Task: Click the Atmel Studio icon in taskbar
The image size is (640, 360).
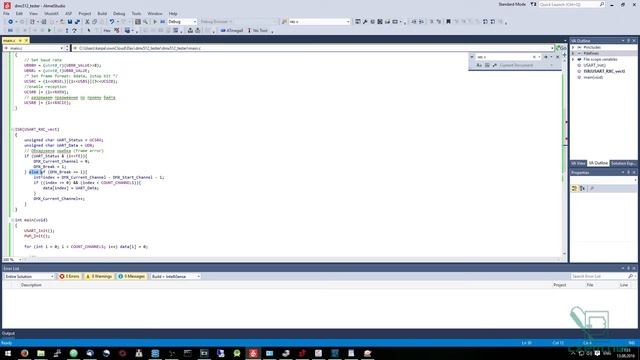Action: coord(253,353)
